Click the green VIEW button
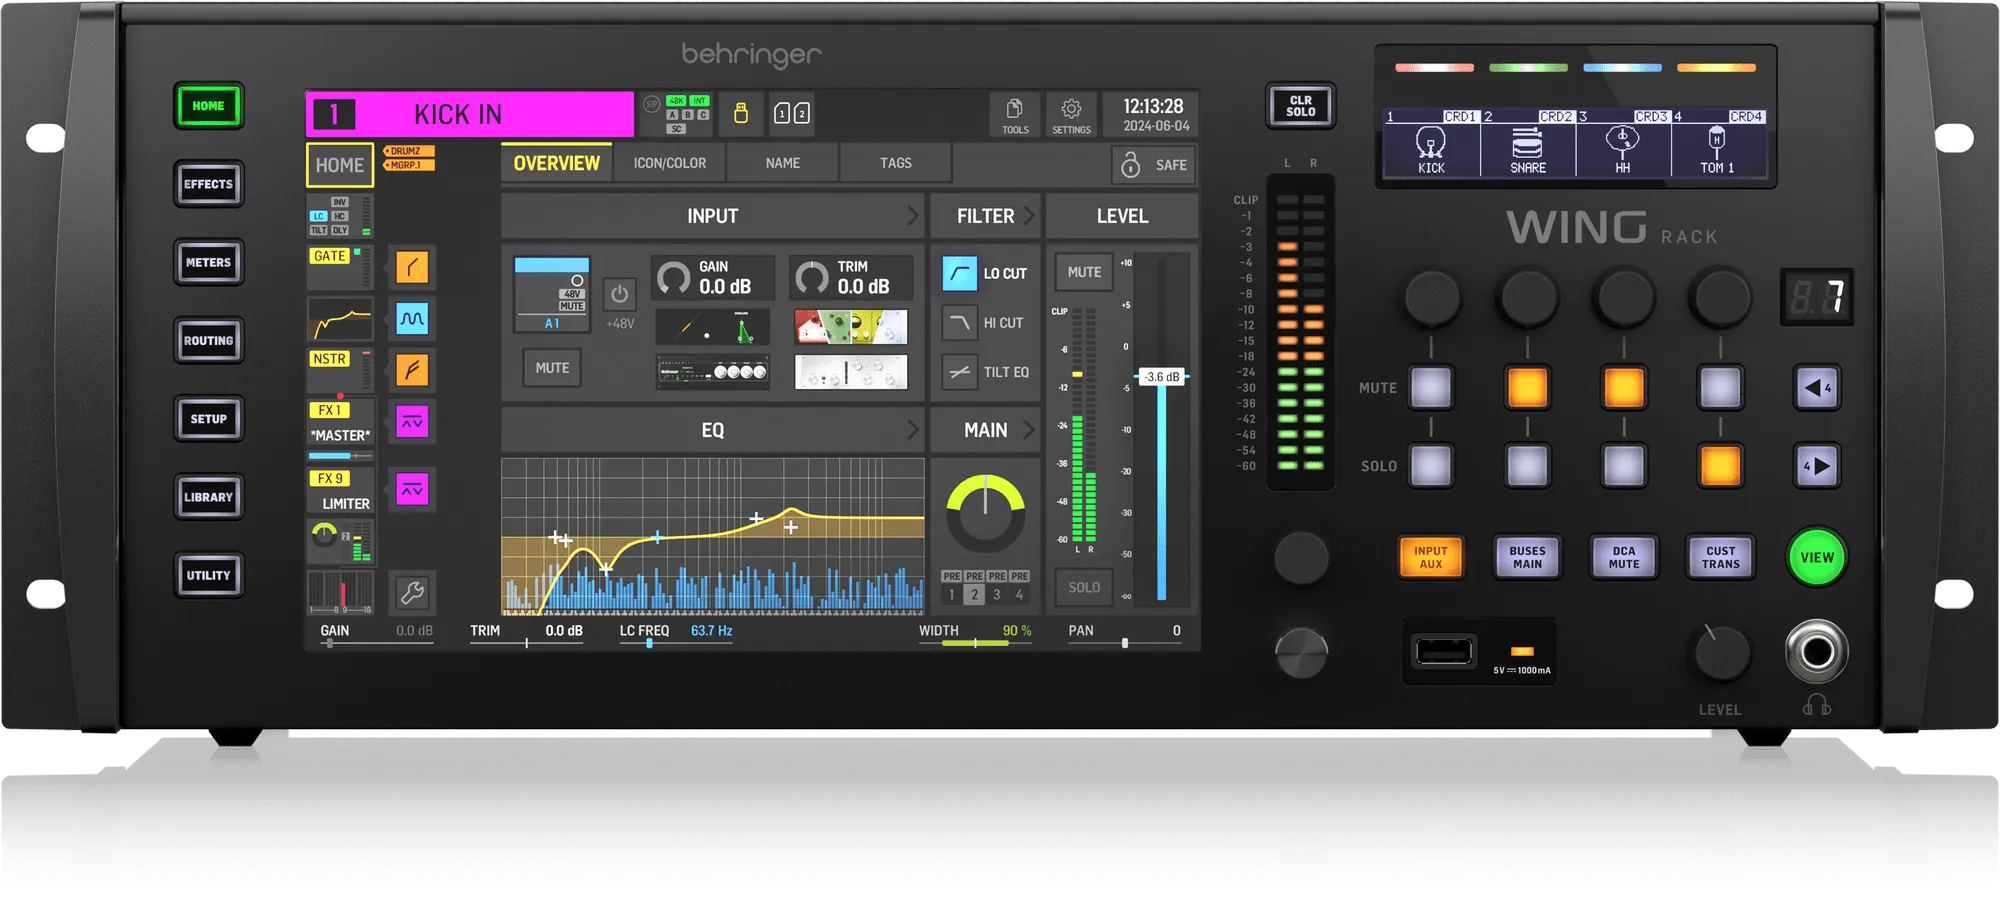 tap(1817, 557)
